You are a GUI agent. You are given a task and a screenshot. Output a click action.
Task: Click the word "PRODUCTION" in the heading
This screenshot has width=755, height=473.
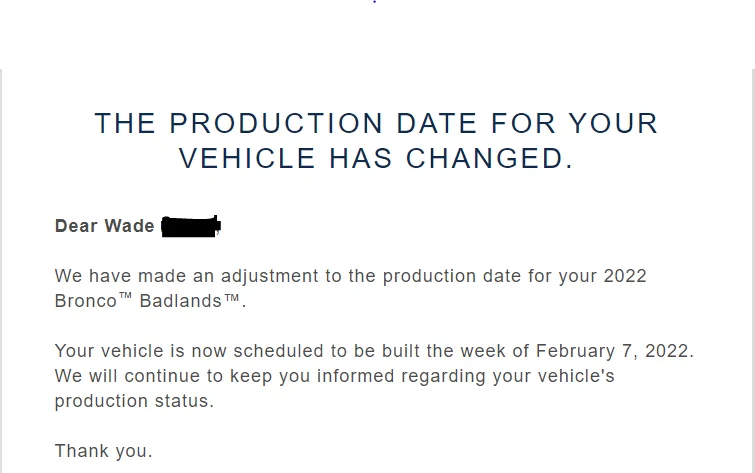tap(276, 123)
